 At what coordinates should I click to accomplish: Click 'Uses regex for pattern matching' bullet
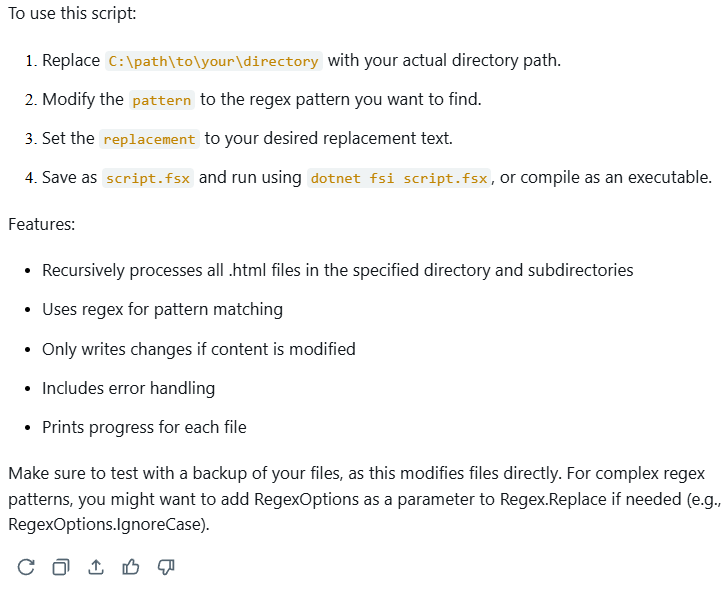tap(162, 310)
